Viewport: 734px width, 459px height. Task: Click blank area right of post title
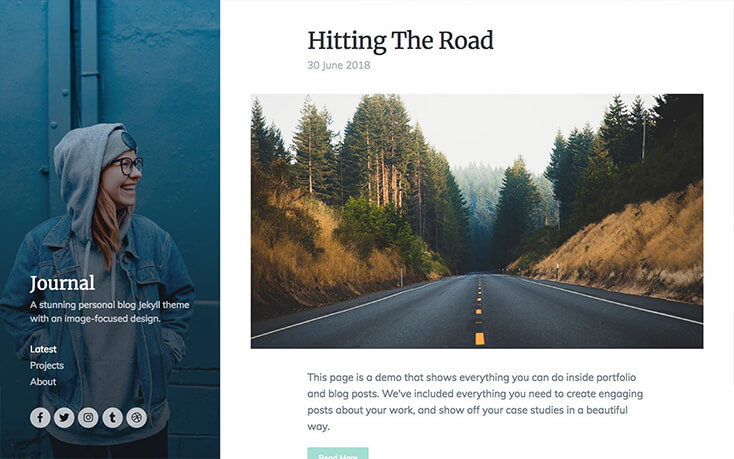coord(609,41)
